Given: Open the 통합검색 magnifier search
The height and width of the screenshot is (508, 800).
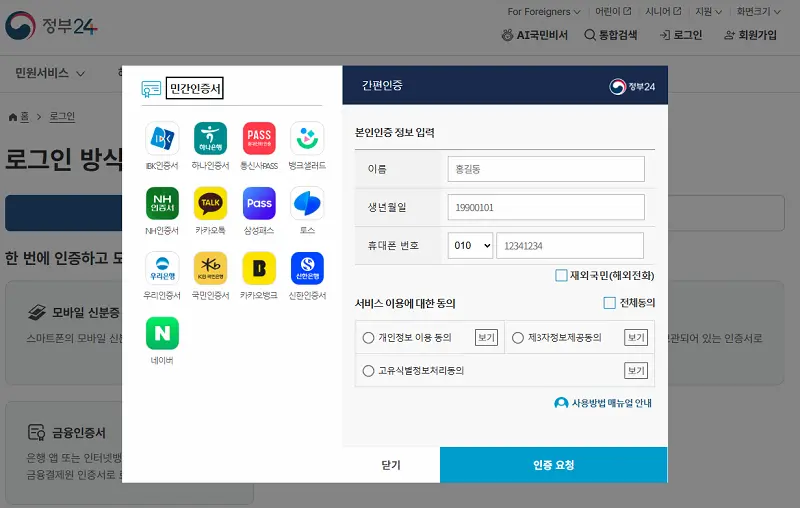Looking at the screenshot, I should pyautogui.click(x=611, y=35).
